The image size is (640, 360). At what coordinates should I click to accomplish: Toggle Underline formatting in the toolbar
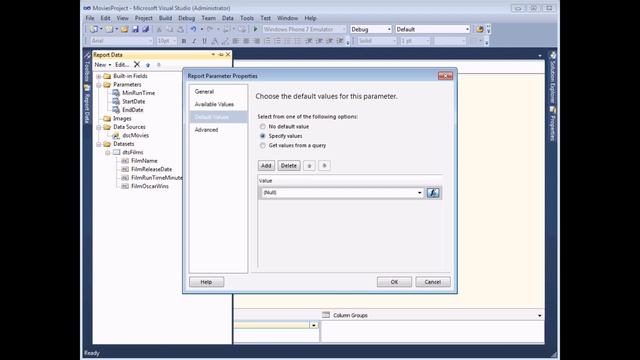[204, 41]
